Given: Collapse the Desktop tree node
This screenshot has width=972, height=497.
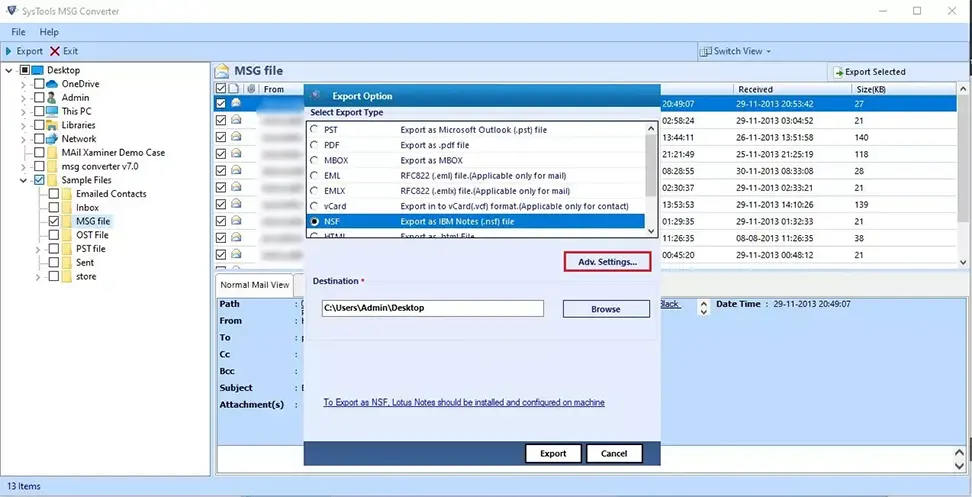Looking at the screenshot, I should (x=9, y=70).
